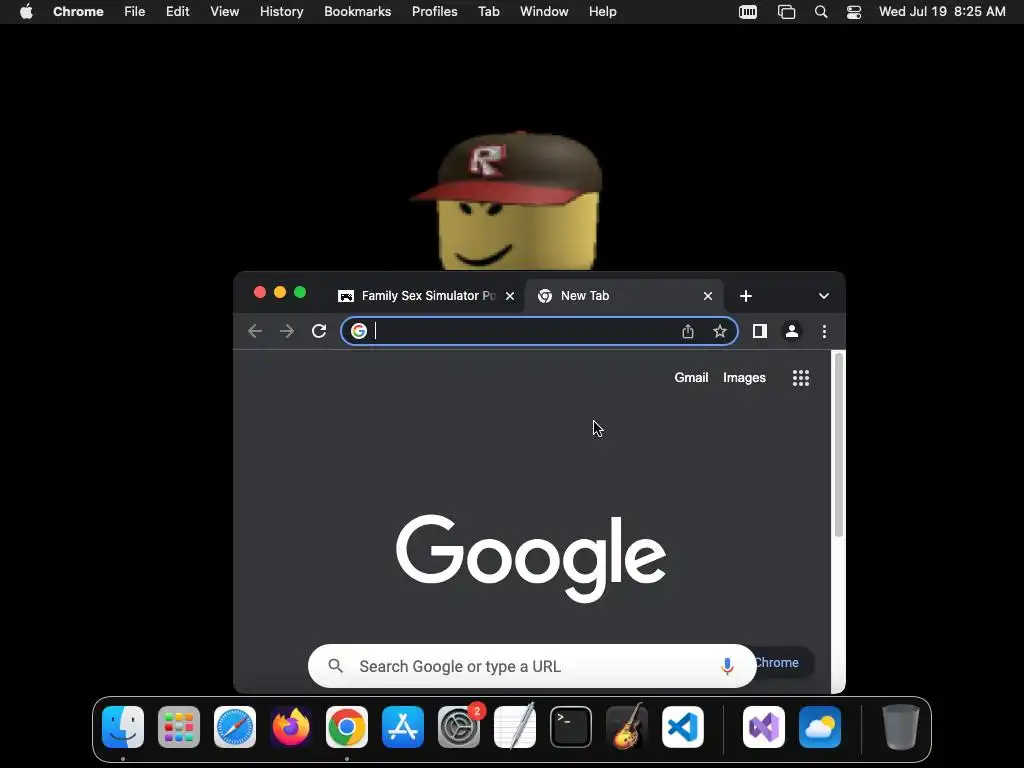Viewport: 1024px width, 768px height.
Task: Open the History menu
Action: (281, 12)
